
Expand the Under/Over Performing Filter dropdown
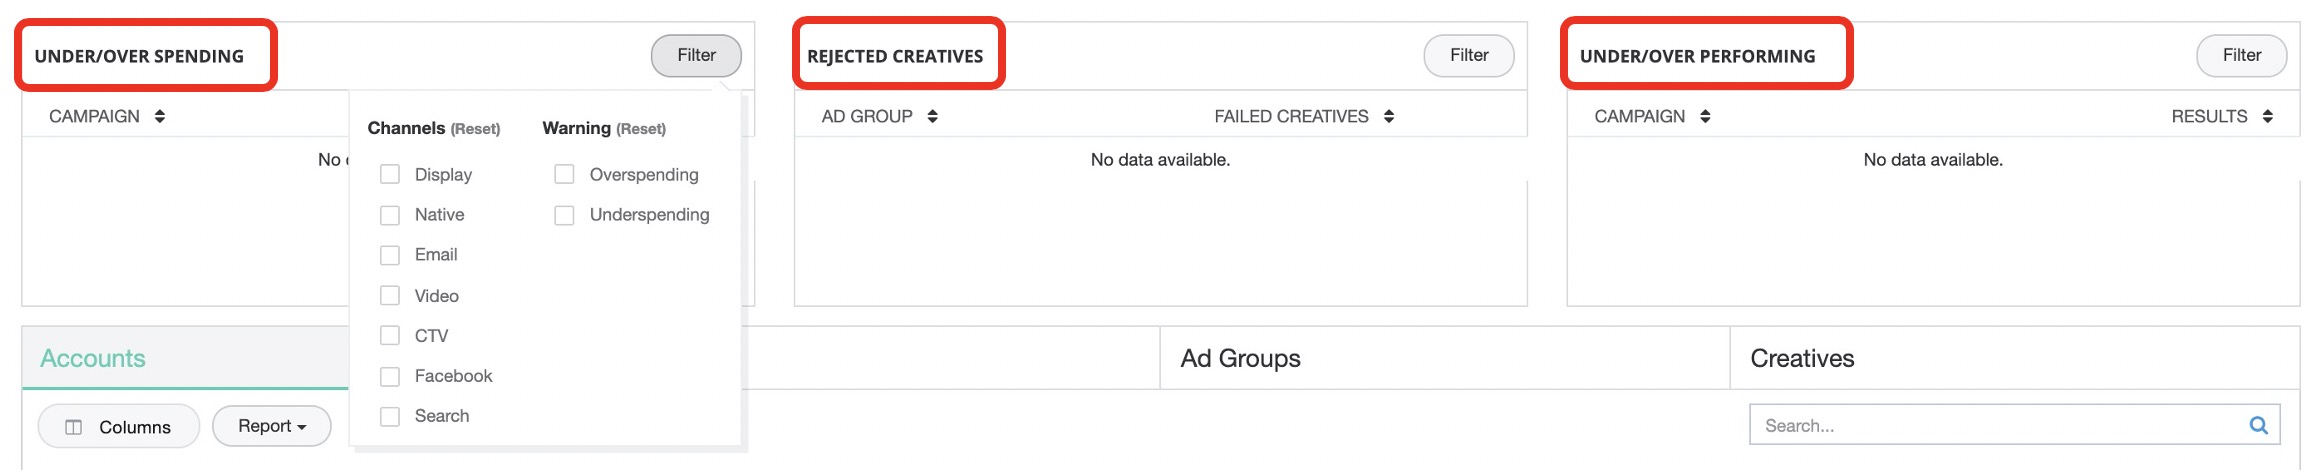(x=2241, y=56)
